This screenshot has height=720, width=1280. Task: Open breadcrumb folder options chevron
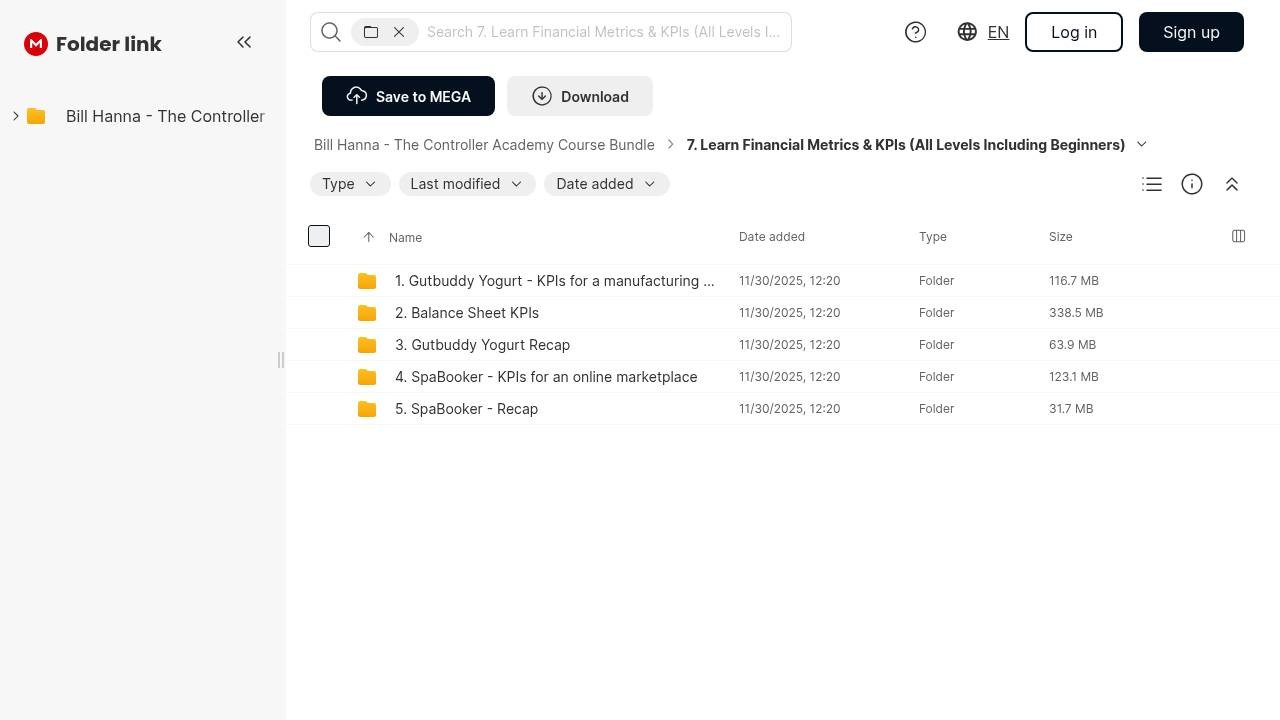coord(1141,144)
